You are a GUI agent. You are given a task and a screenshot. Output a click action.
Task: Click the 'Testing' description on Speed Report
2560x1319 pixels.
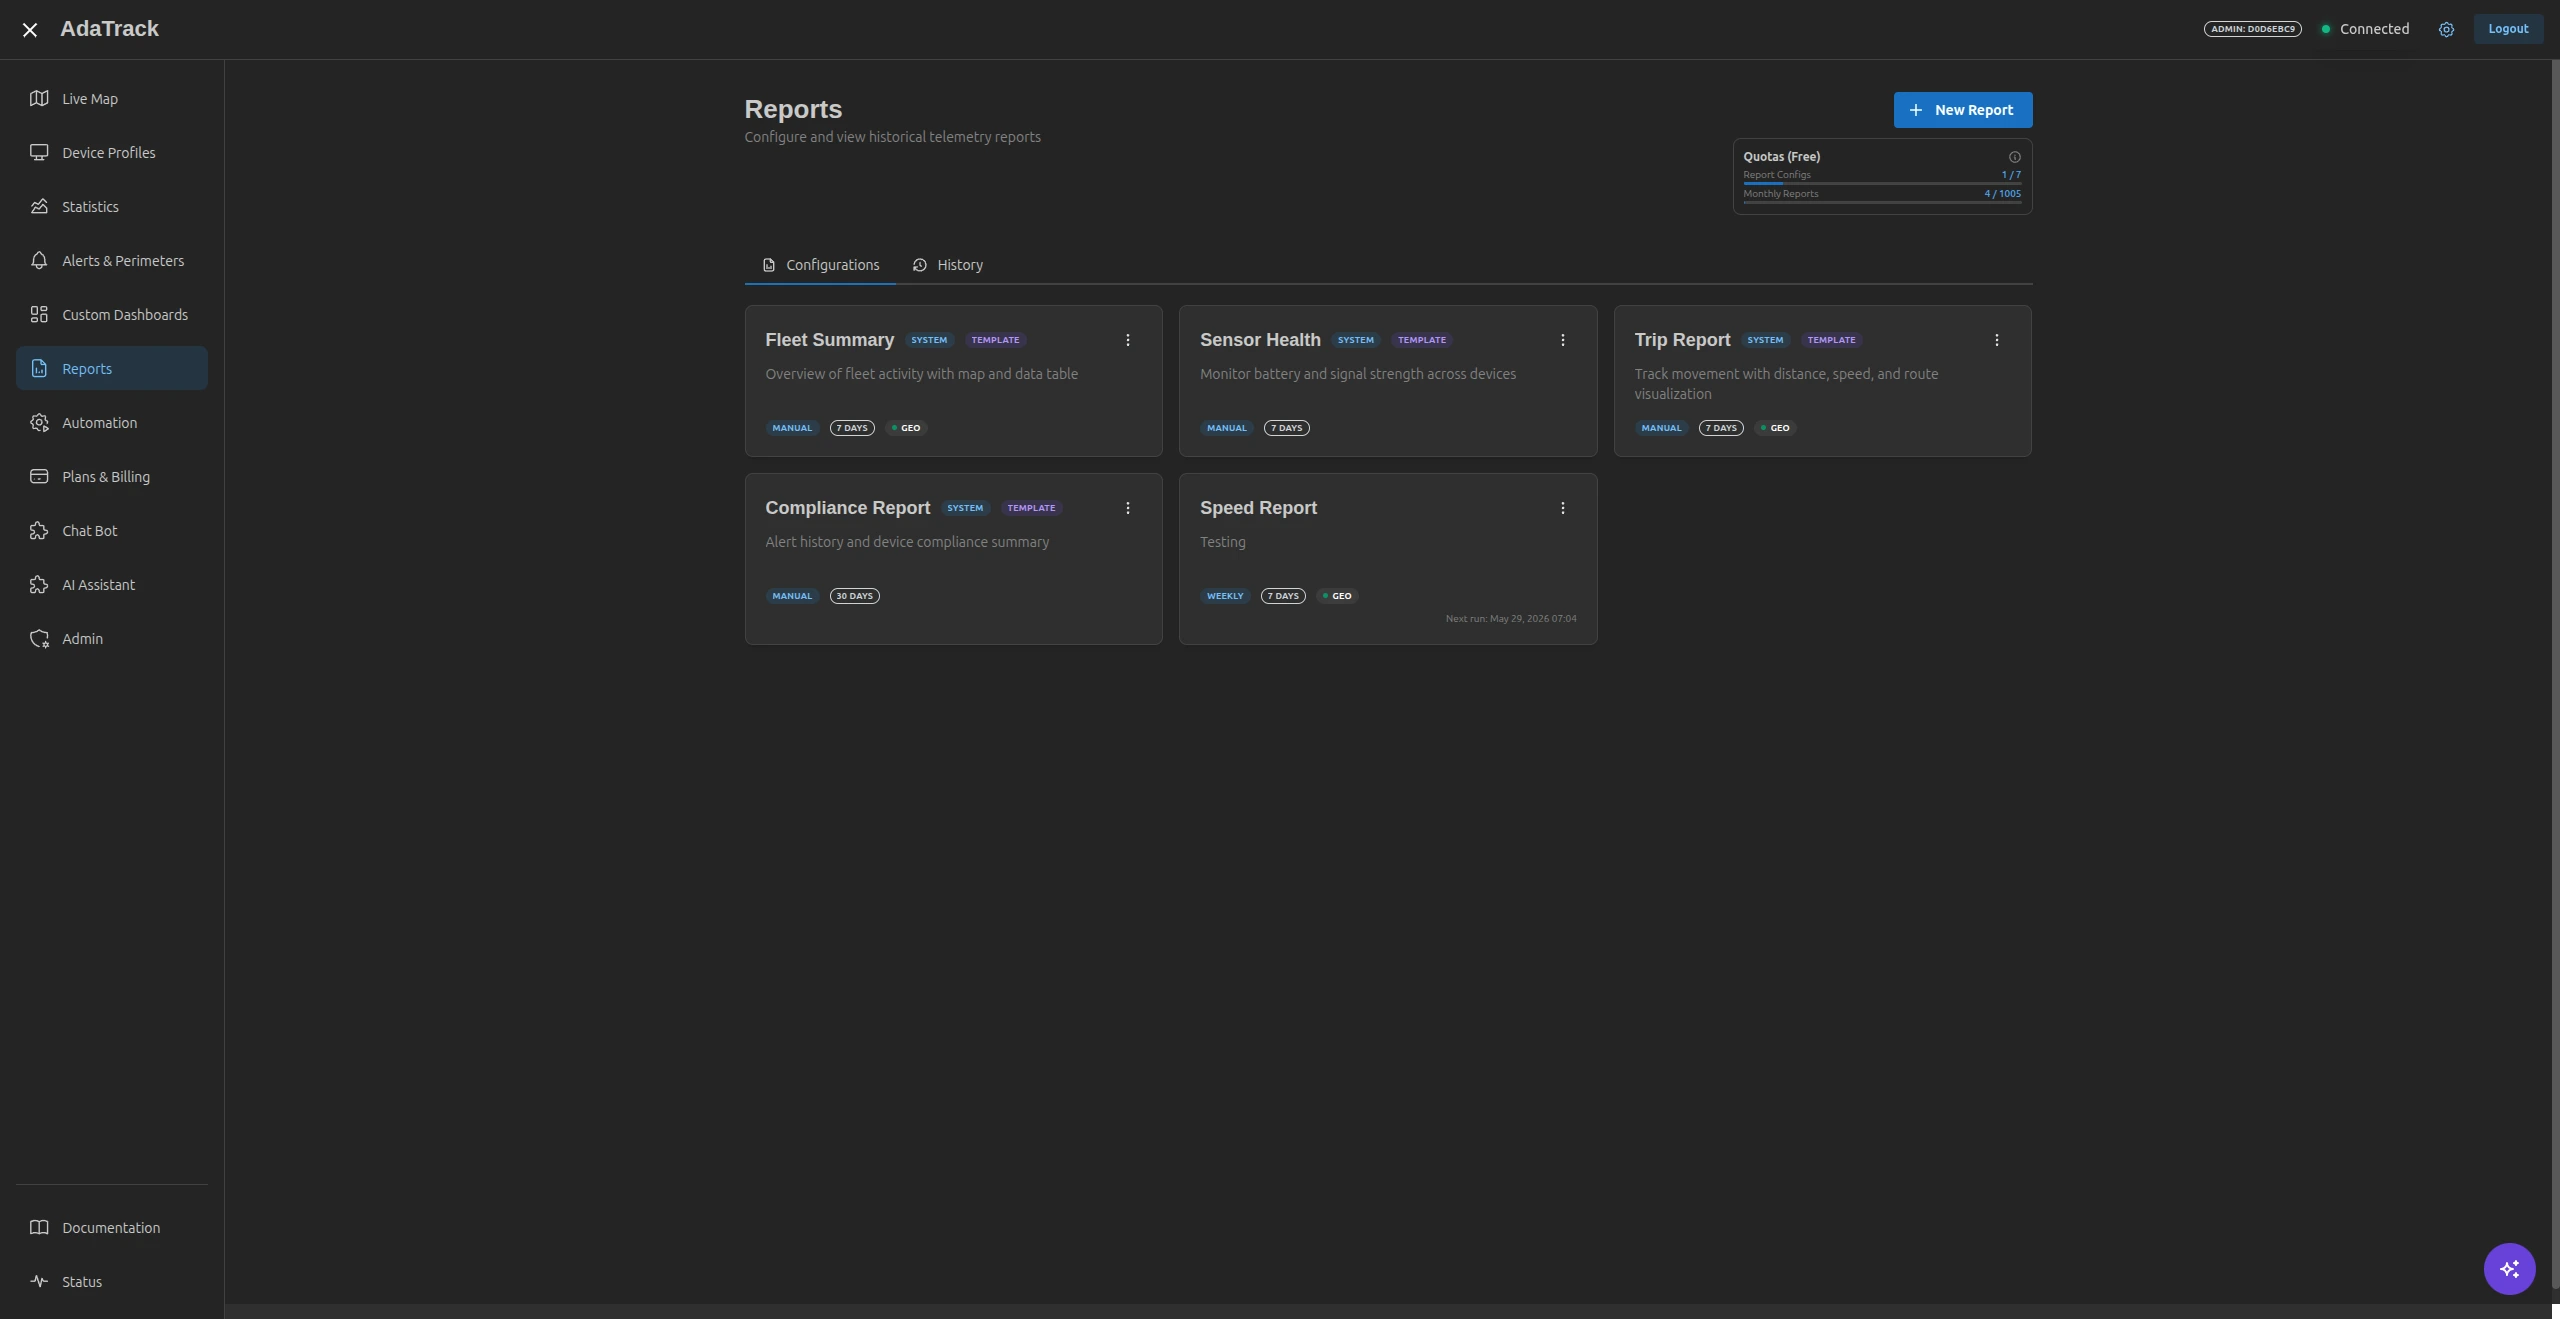click(x=1223, y=542)
